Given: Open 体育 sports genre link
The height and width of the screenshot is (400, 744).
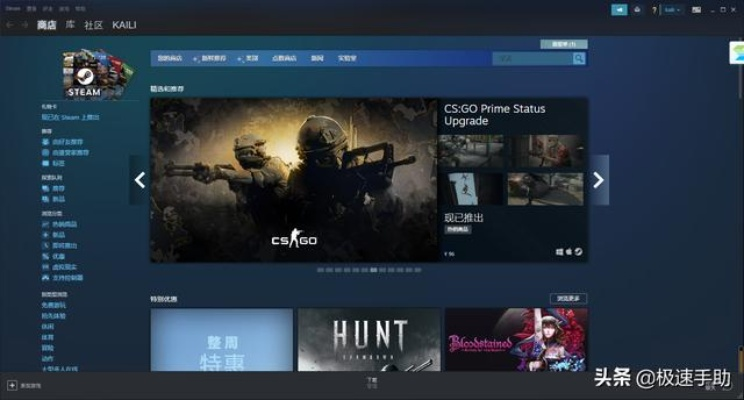Looking at the screenshot, I should (x=47, y=337).
